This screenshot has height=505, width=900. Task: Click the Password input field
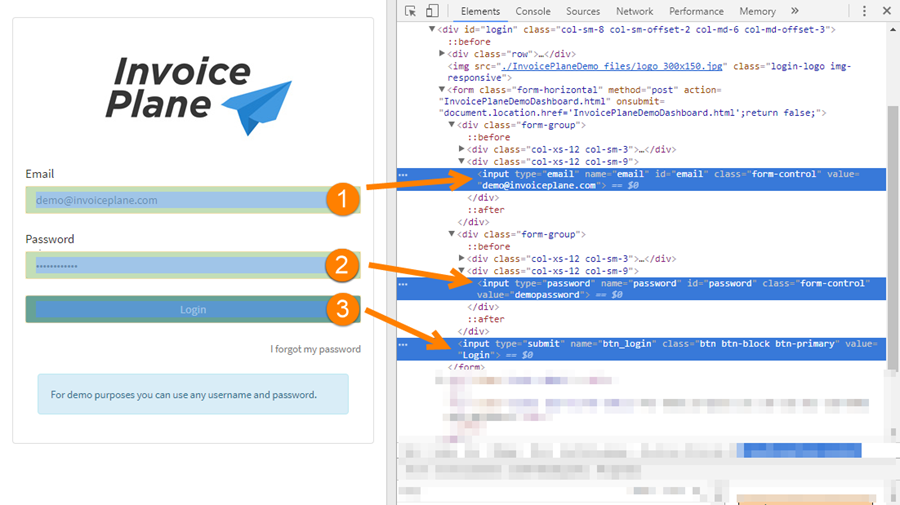(193, 266)
